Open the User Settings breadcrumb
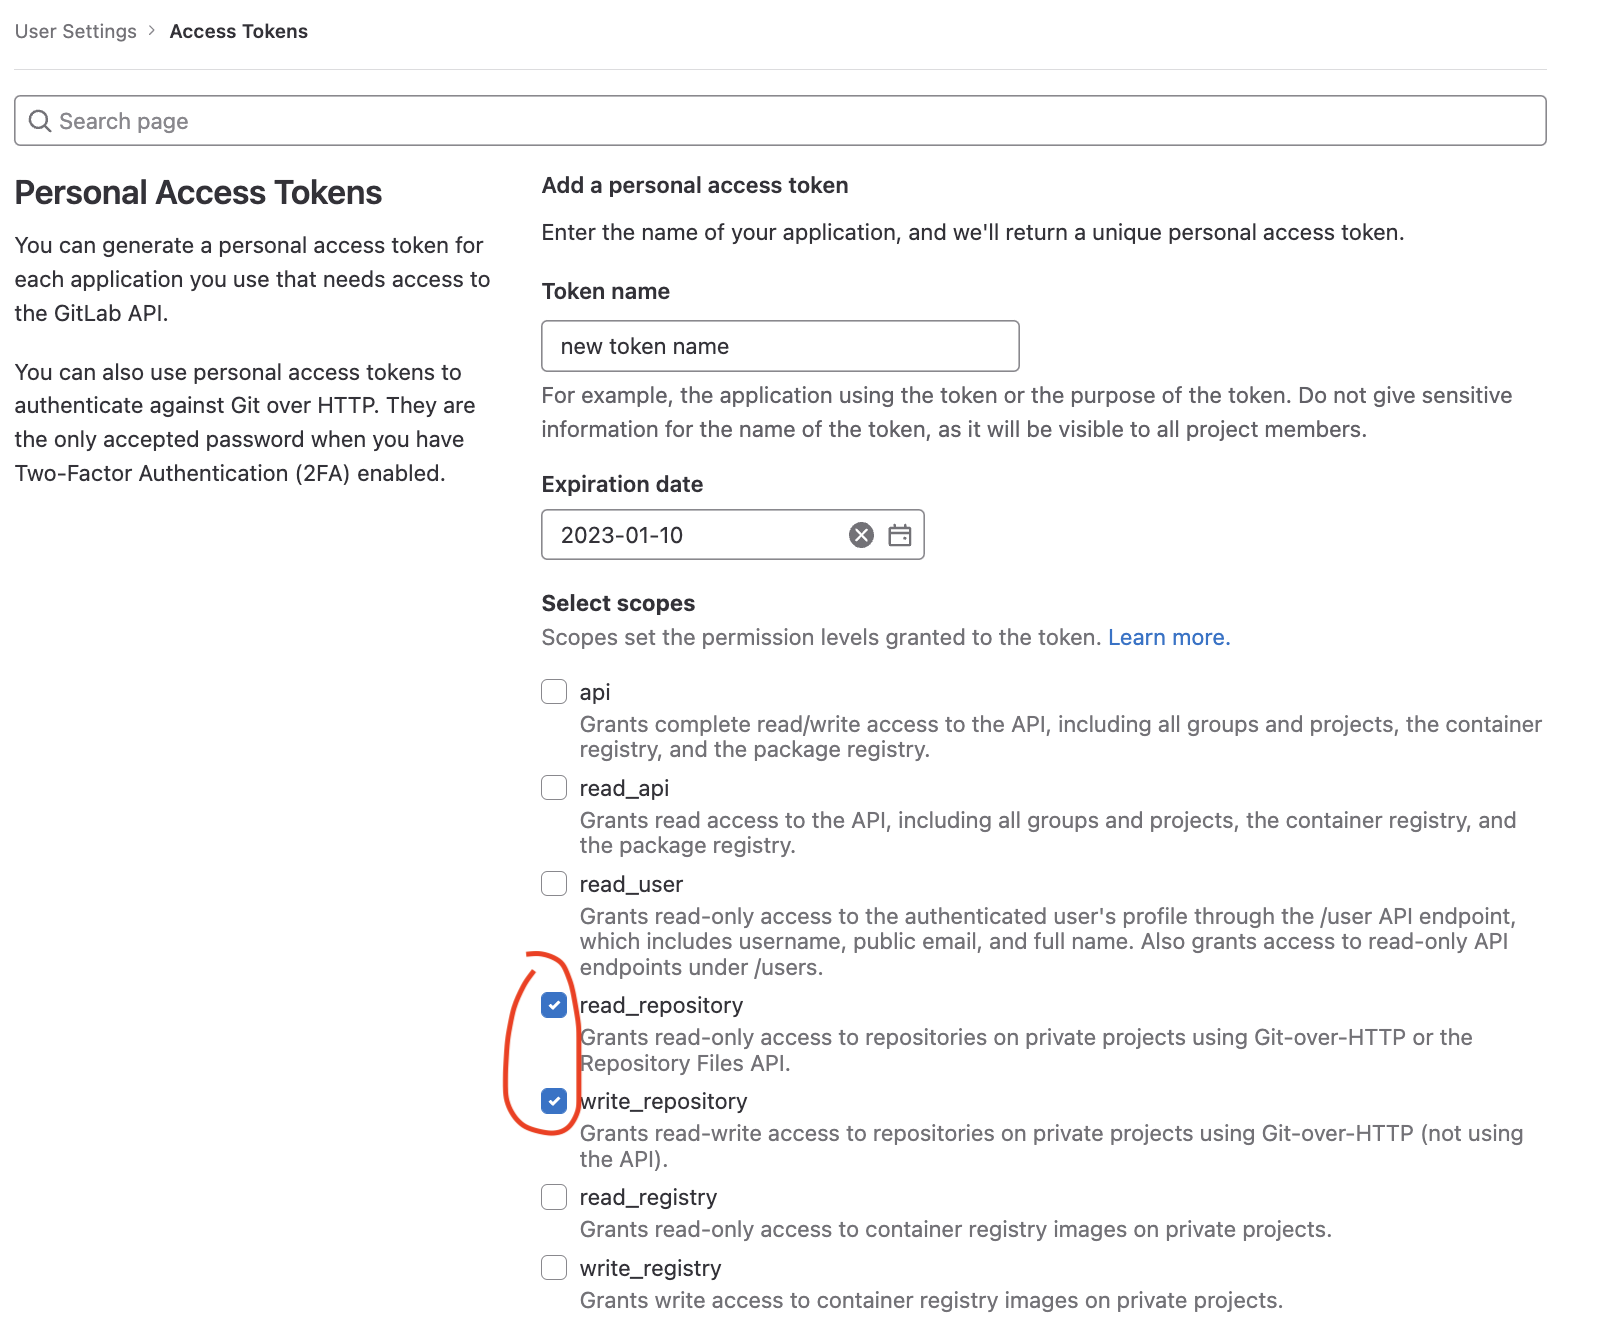 pyautogui.click(x=75, y=31)
